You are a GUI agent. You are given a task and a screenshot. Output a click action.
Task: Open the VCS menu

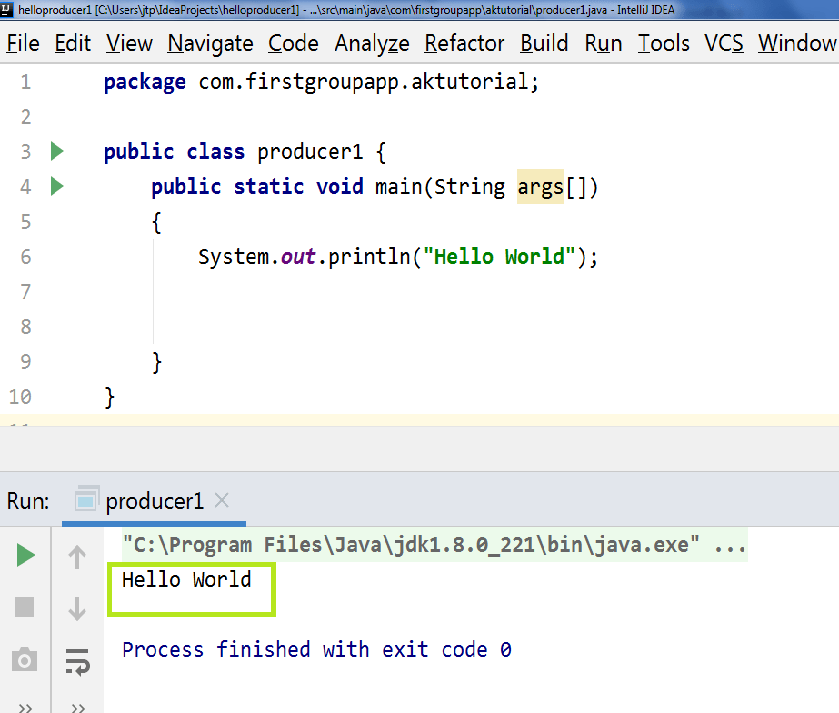[x=723, y=43]
